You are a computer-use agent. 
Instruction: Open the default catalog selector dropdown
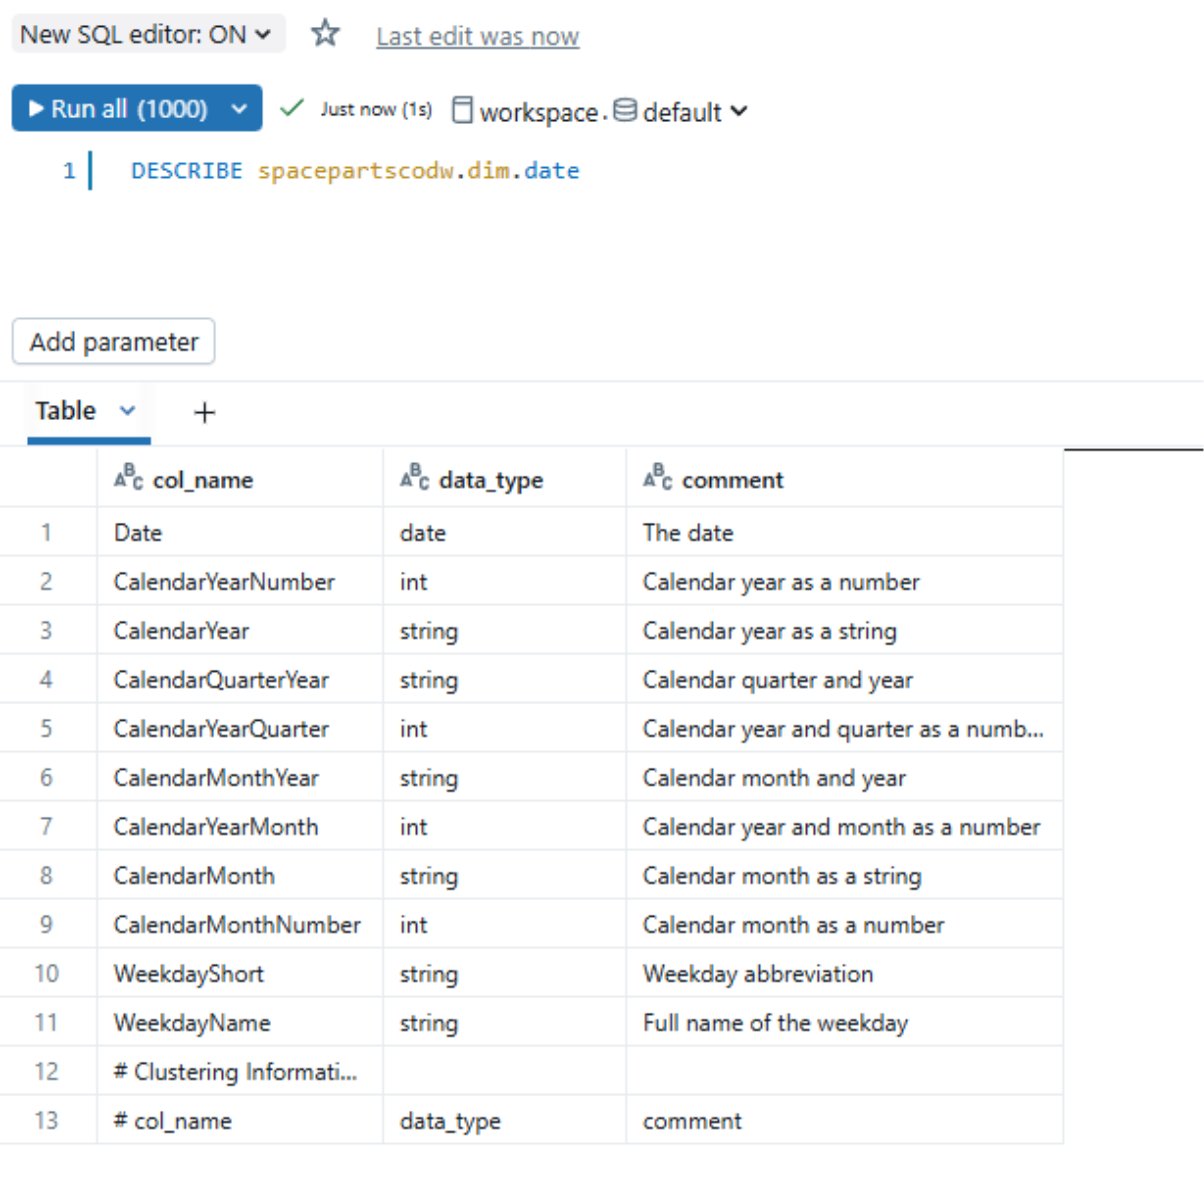point(739,111)
